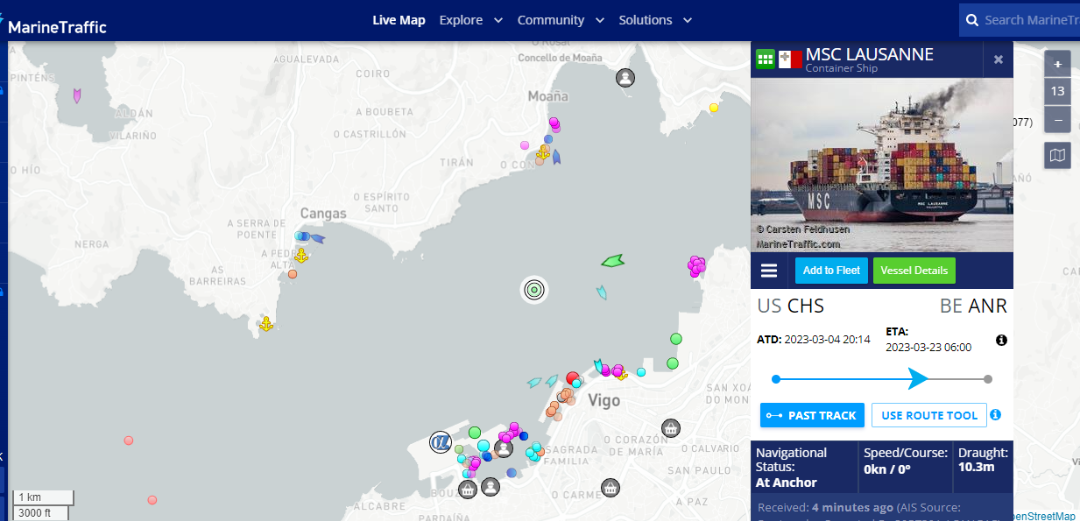Zoom in the map with plus
This screenshot has width=1080, height=521.
(1057, 64)
